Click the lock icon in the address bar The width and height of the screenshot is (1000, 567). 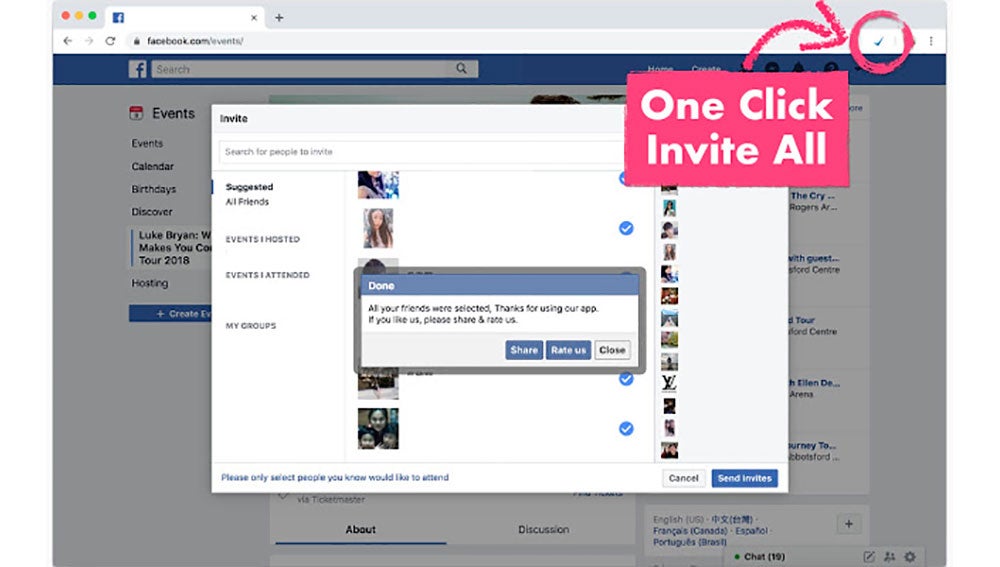[136, 41]
